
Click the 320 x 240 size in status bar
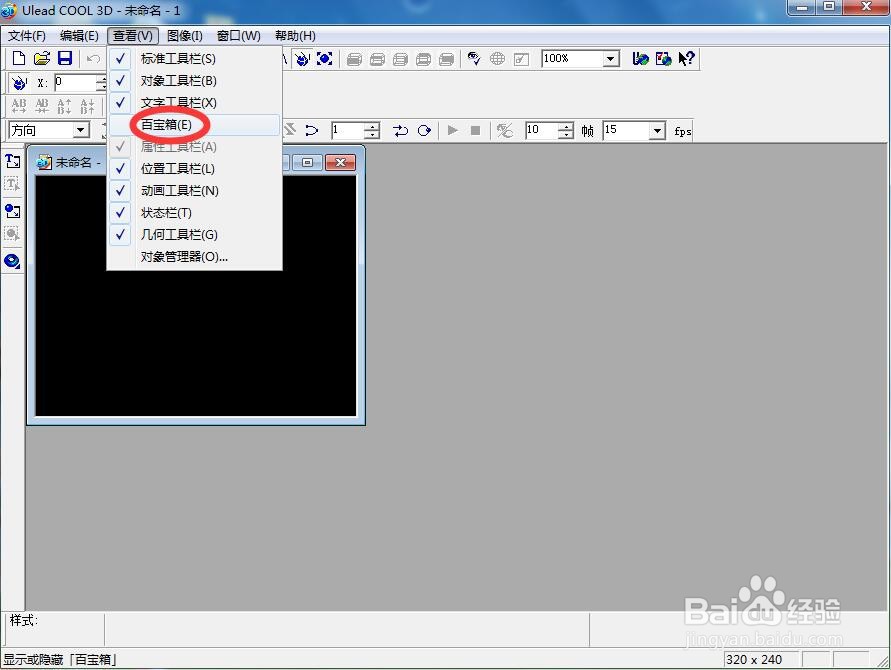pyautogui.click(x=754, y=659)
